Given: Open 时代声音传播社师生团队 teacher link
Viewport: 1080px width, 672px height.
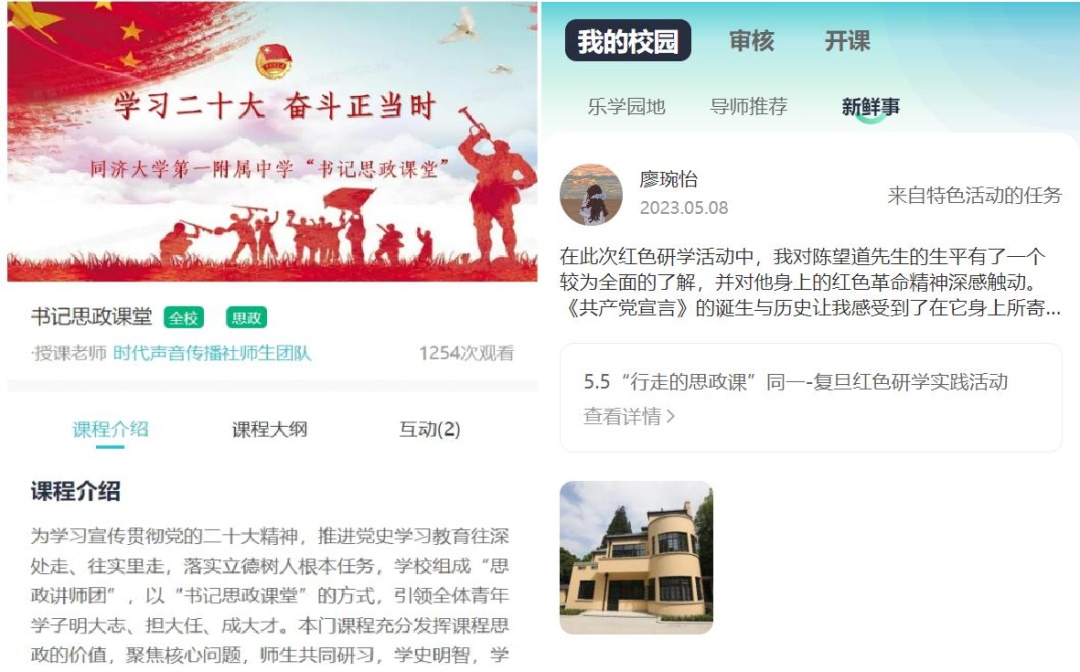Looking at the screenshot, I should [212, 353].
